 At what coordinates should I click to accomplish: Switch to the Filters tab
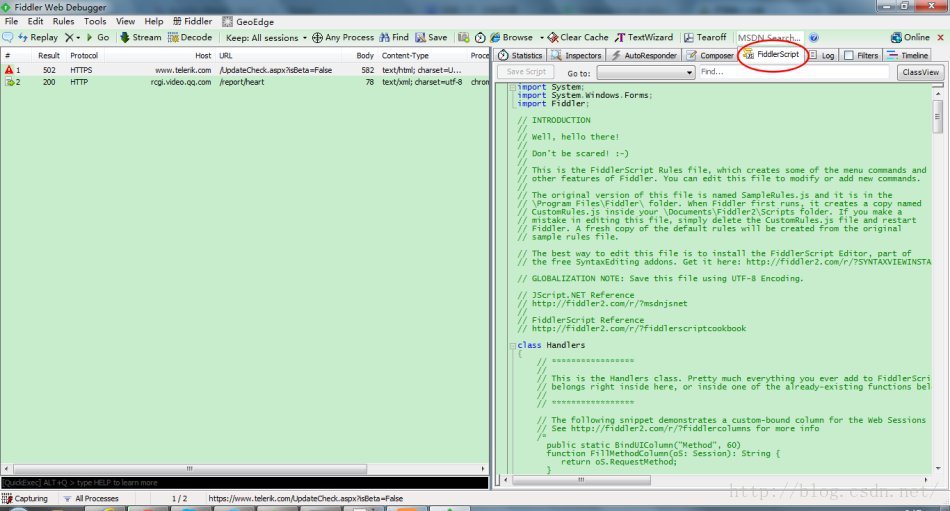coord(861,55)
